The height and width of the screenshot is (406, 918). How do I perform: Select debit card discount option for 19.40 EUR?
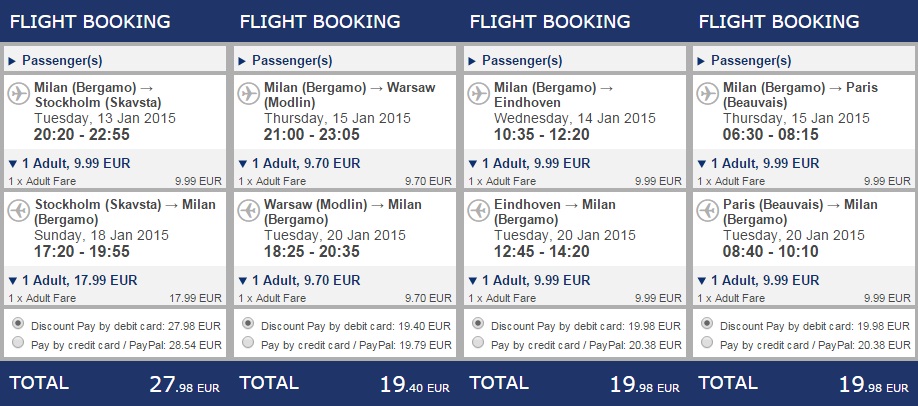click(248, 324)
